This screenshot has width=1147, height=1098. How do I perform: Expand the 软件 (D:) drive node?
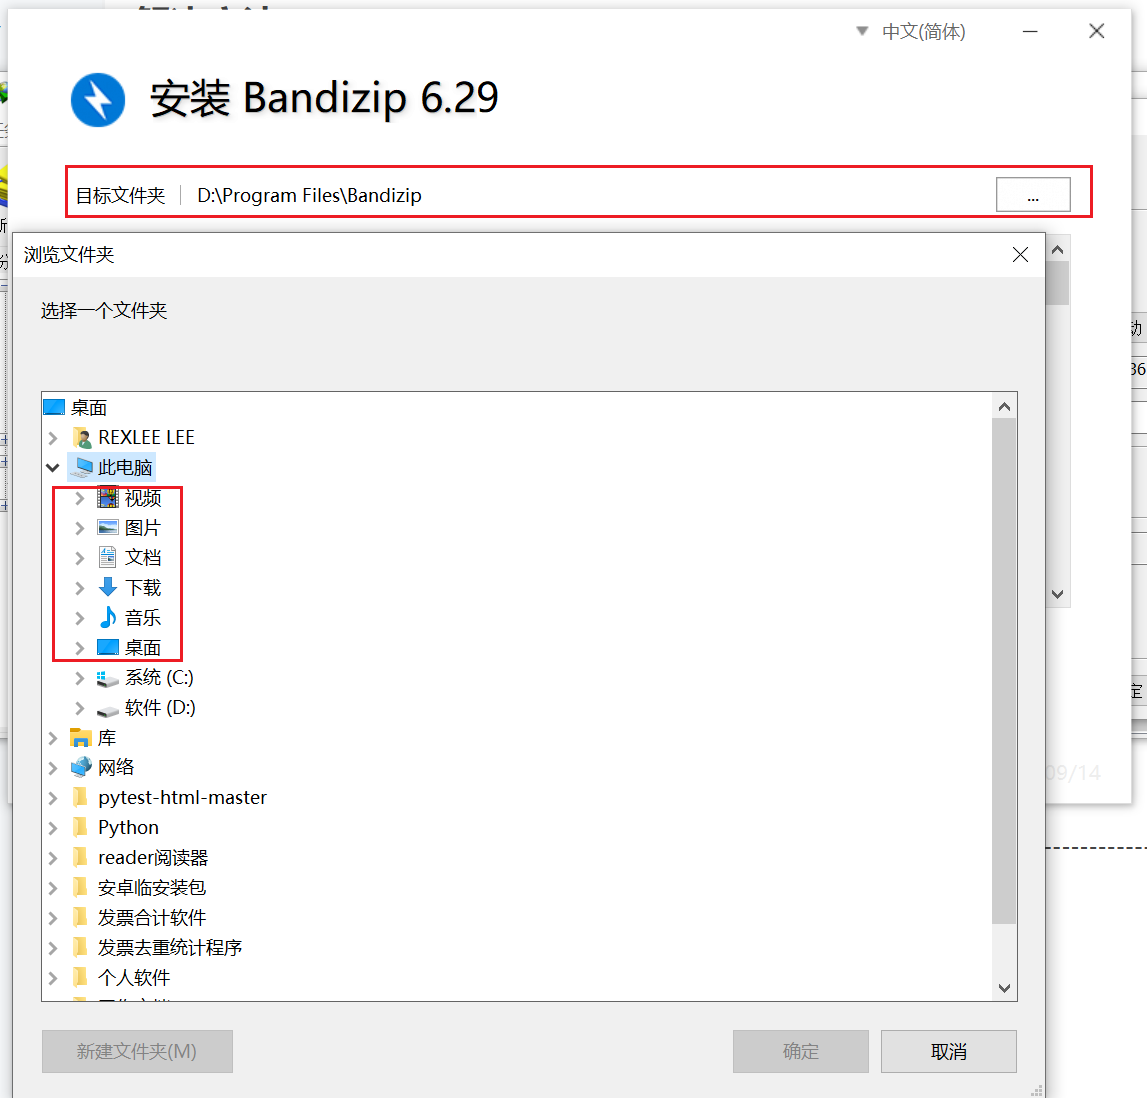coord(80,708)
